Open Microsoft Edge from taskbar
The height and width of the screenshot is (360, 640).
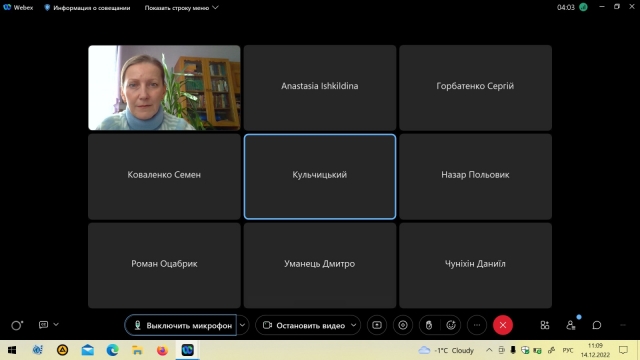coord(112,350)
